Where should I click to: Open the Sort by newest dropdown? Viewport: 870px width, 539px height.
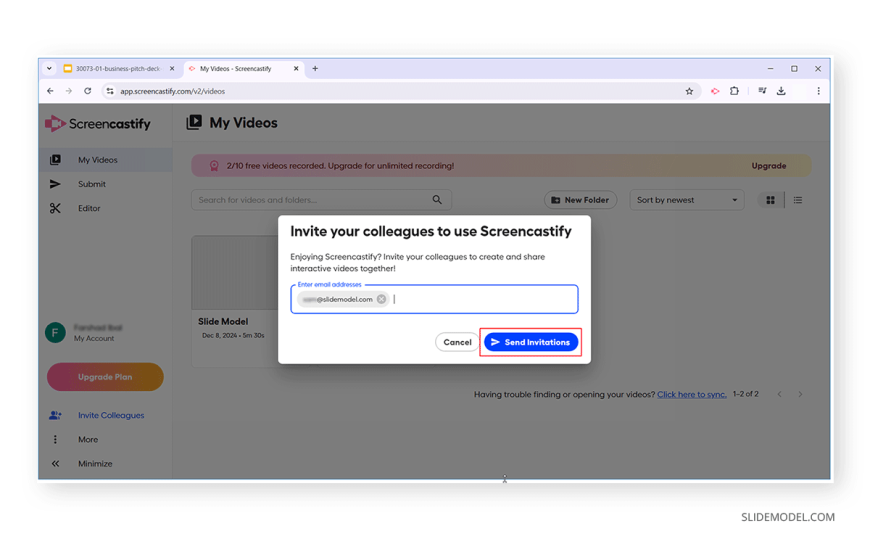687,200
